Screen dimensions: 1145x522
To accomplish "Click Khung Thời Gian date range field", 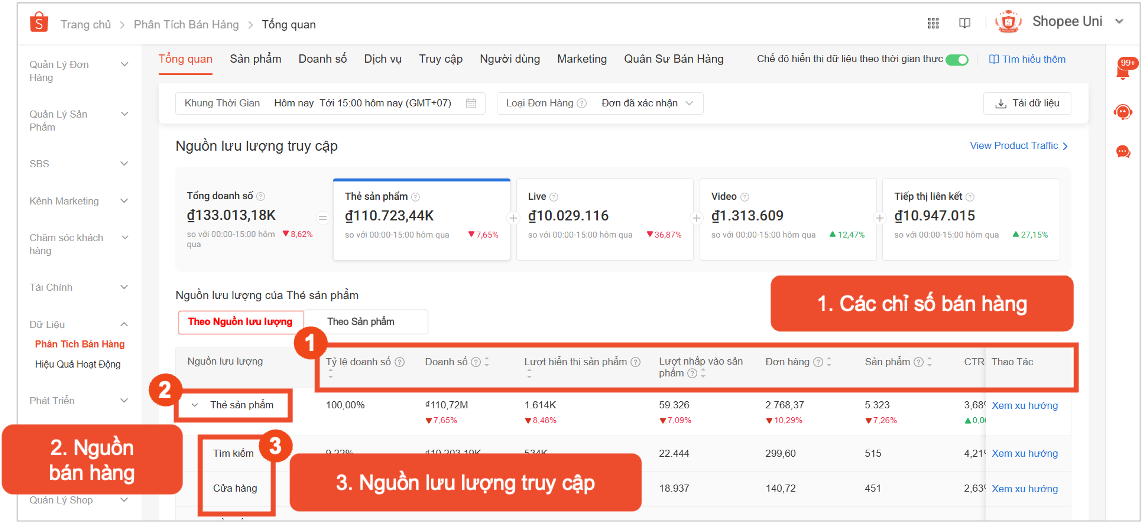I will (x=330, y=103).
